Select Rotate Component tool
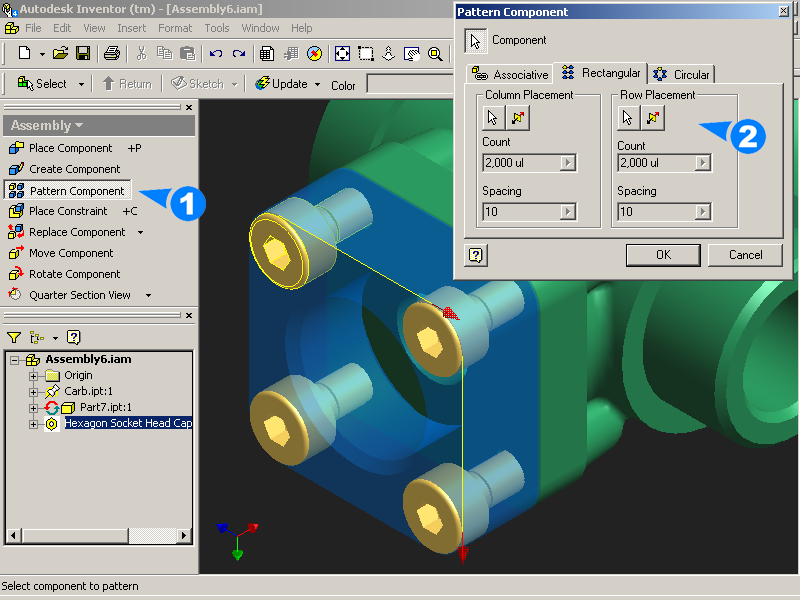Viewport: 800px width, 600px height. click(x=65, y=274)
